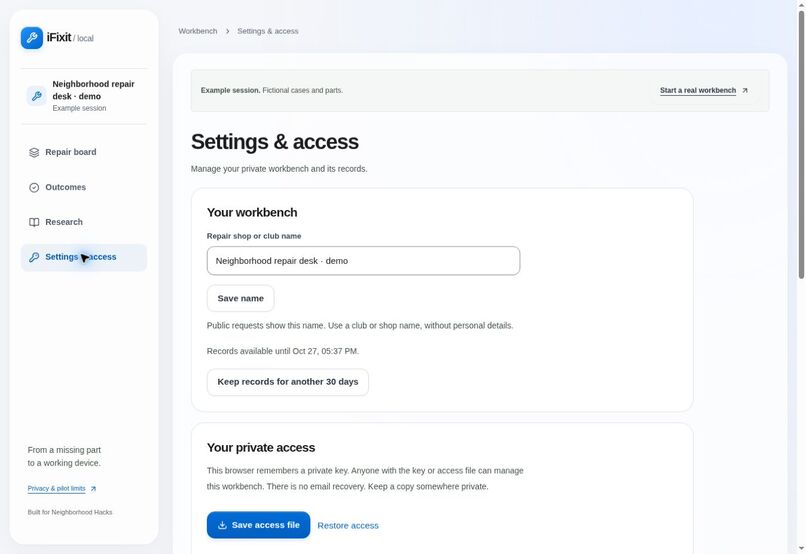Image resolution: width=806 pixels, height=554 pixels.
Task: Click the Settings & access page heading
Action: [275, 142]
